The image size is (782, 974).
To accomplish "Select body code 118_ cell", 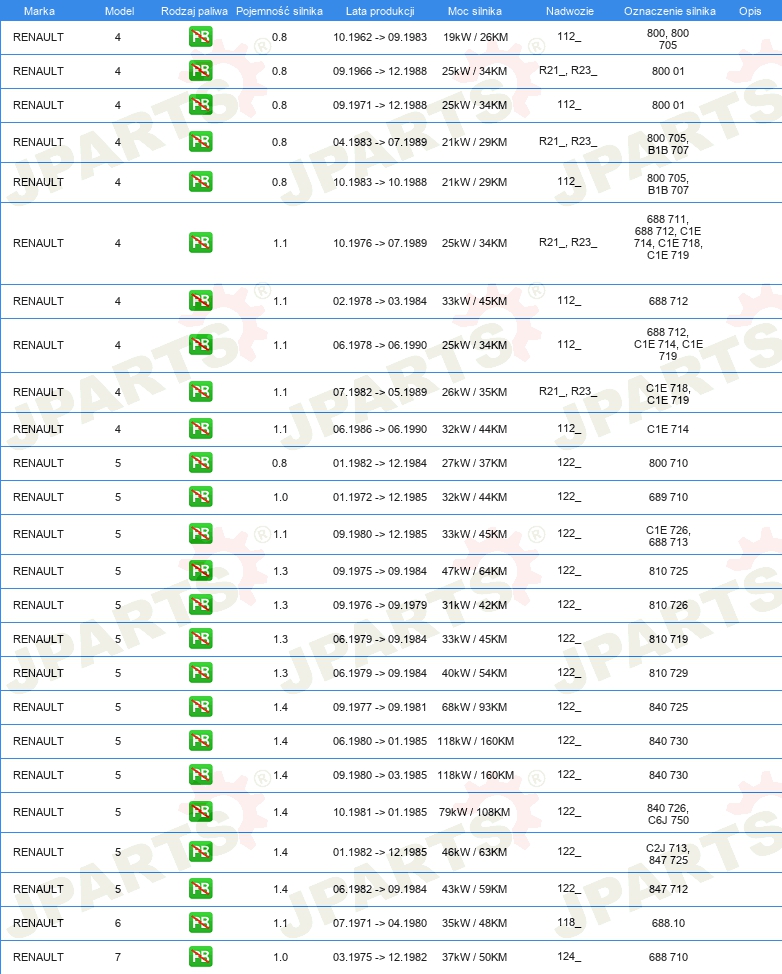I will click(569, 922).
